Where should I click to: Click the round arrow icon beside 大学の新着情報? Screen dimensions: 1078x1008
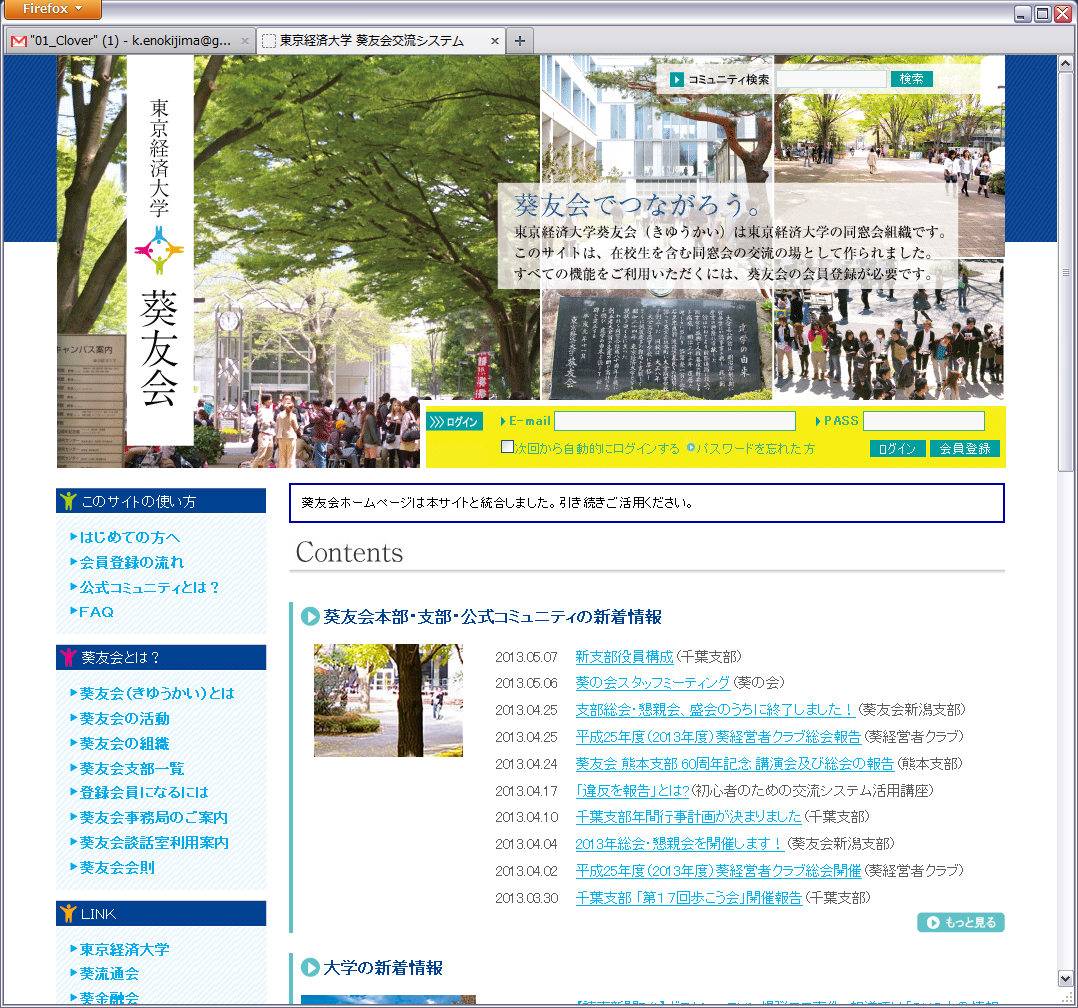(x=310, y=967)
